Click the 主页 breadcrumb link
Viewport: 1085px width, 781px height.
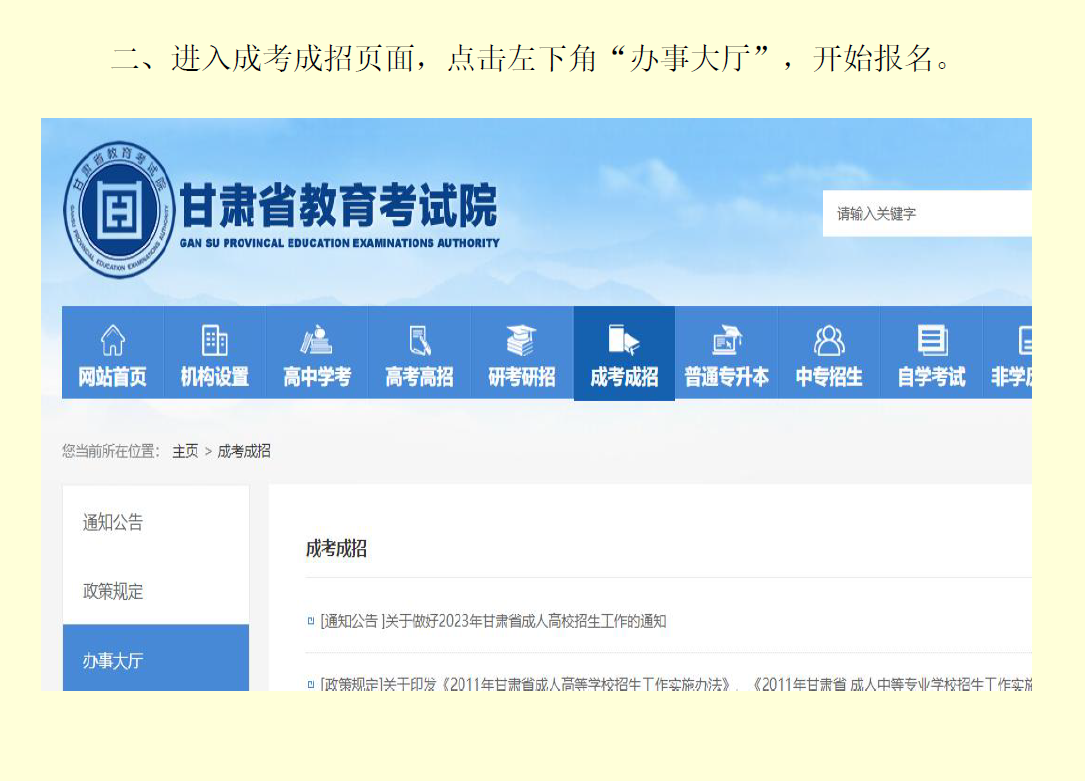[x=185, y=451]
